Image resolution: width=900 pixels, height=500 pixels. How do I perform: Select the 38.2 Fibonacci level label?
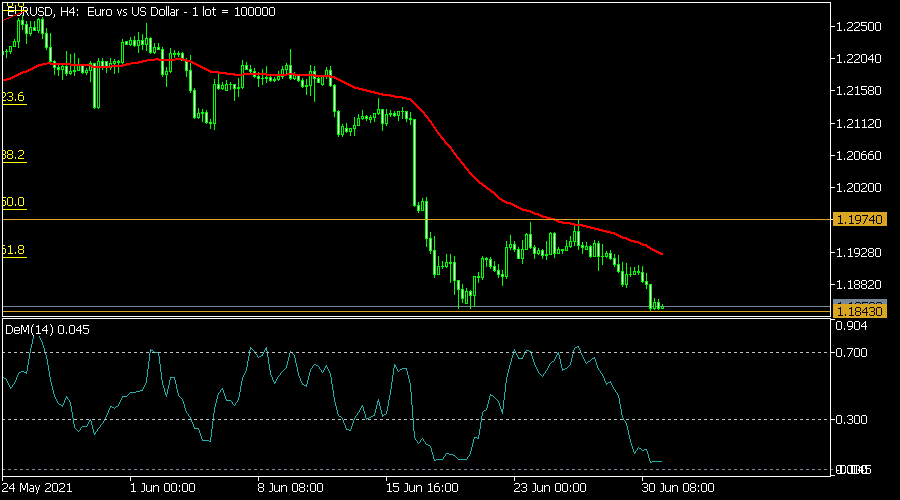[13, 155]
